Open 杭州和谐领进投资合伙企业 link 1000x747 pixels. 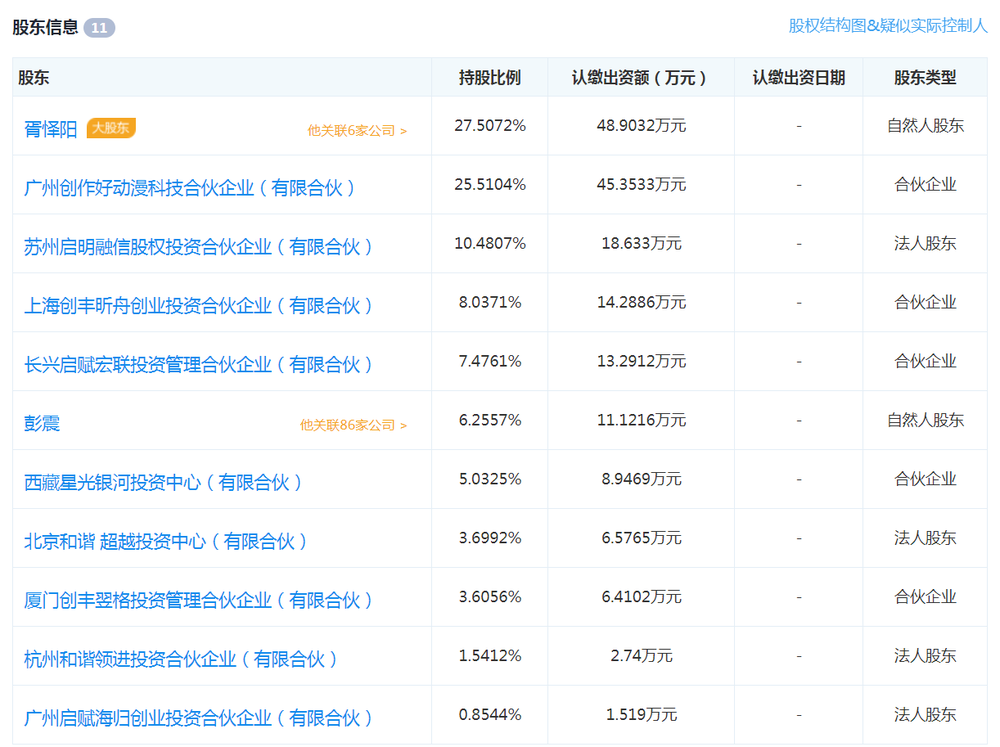coord(180,659)
